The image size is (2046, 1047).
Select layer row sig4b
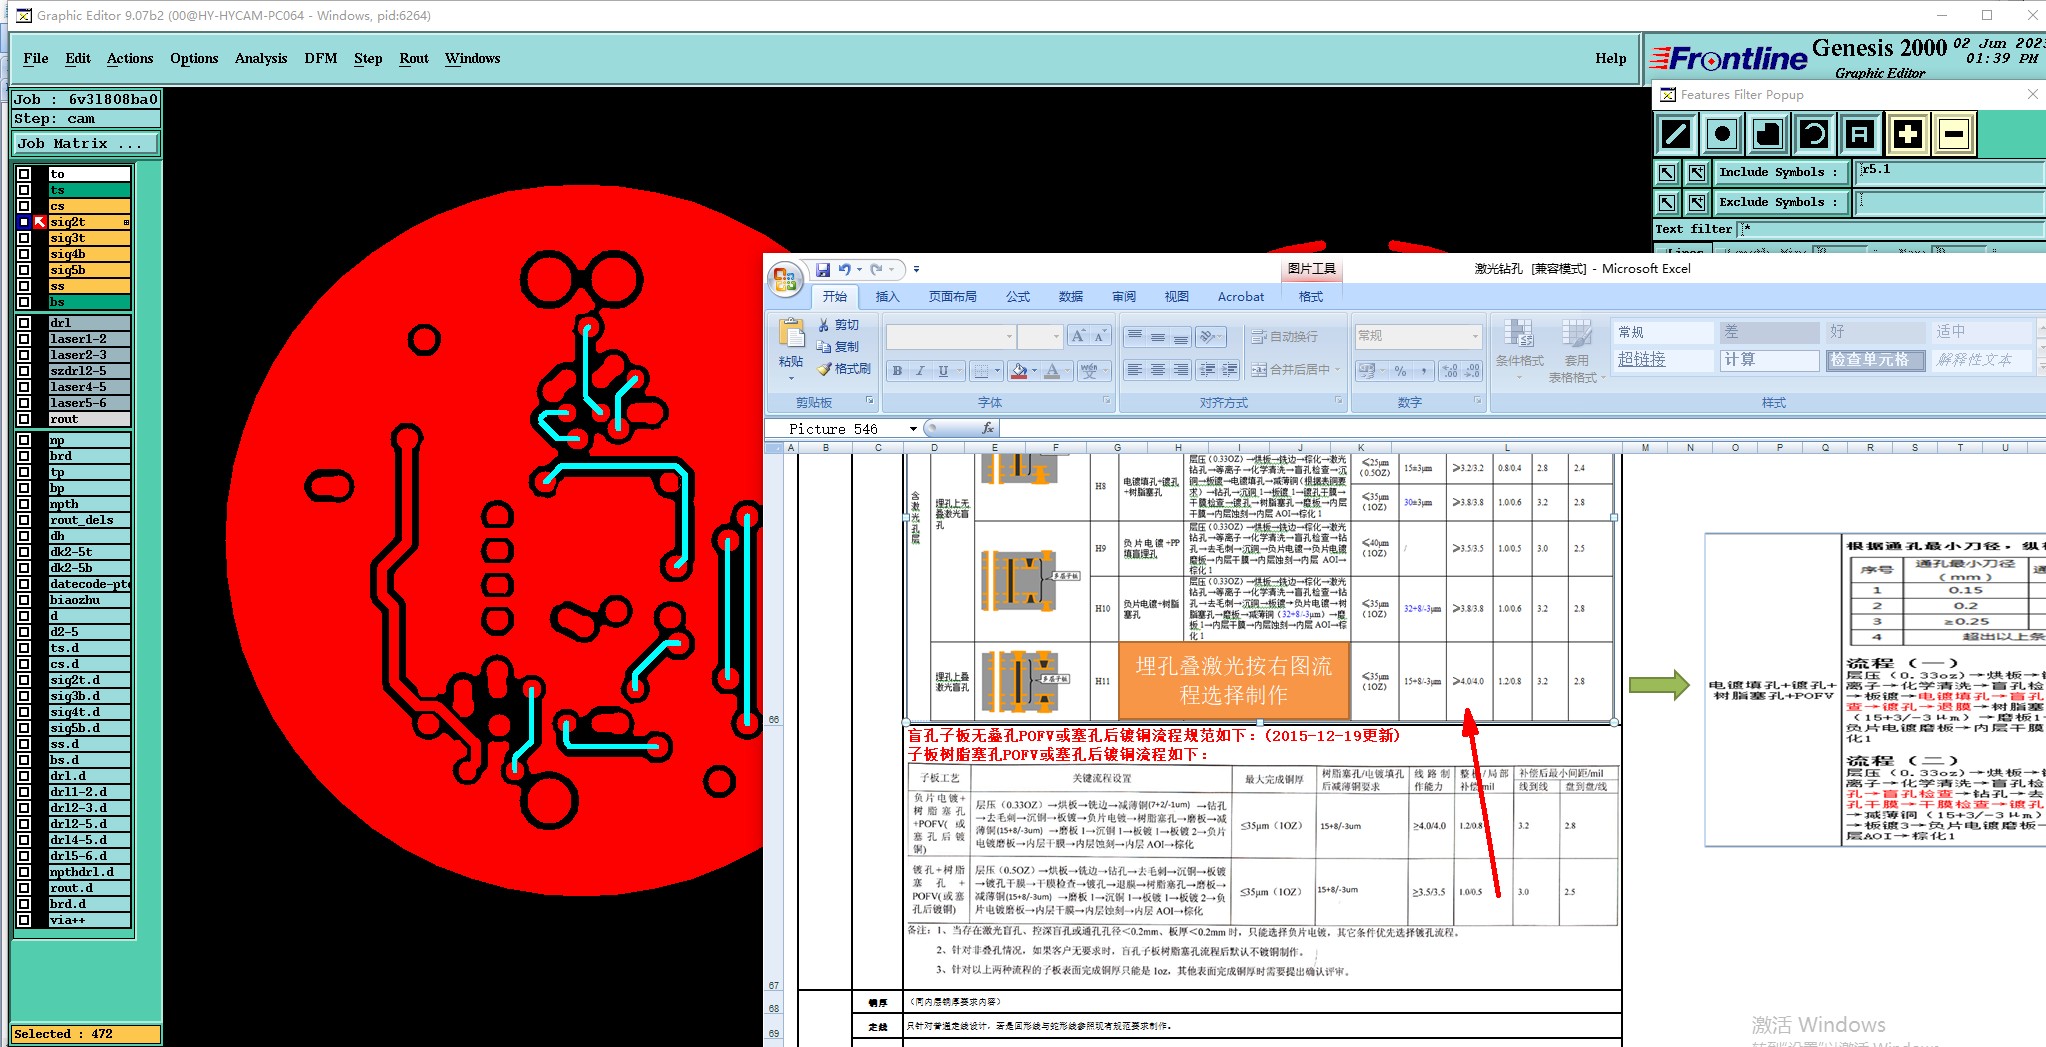click(x=89, y=254)
